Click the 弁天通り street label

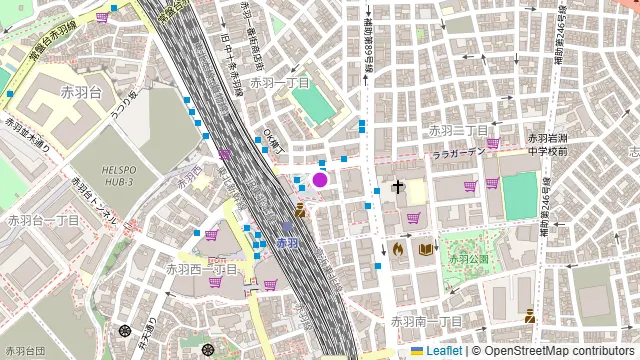[147, 333]
